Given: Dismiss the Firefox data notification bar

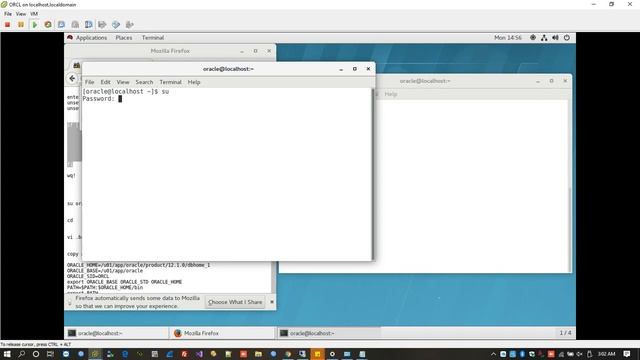Looking at the screenshot, I should (x=272, y=302).
